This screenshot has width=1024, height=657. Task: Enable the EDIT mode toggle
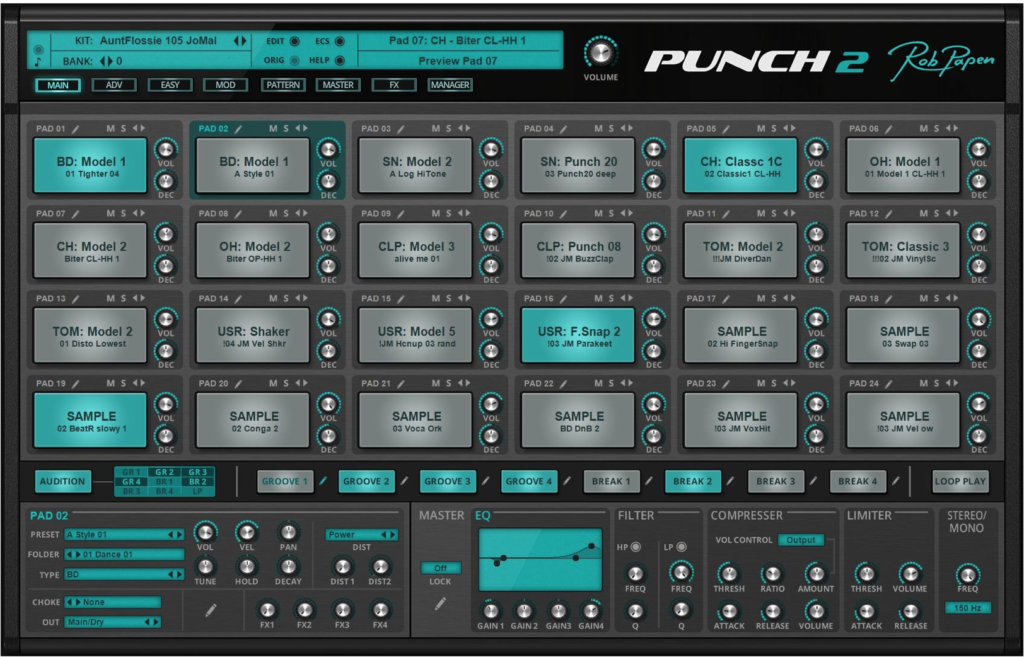(x=294, y=41)
